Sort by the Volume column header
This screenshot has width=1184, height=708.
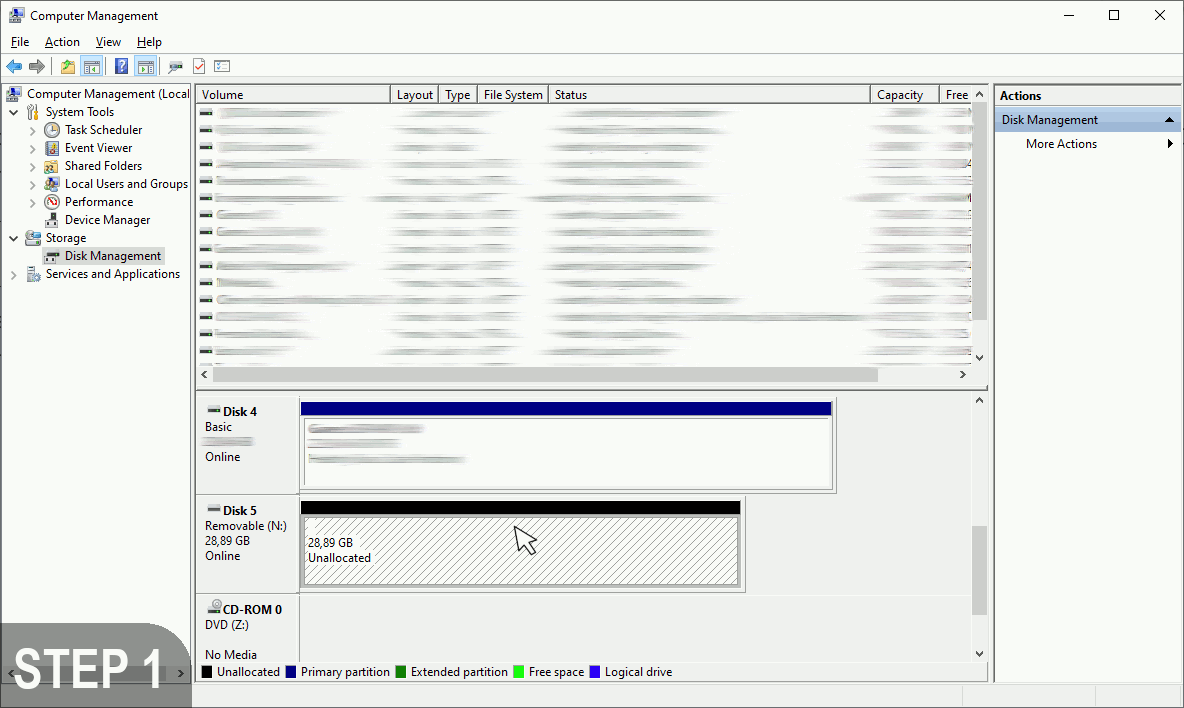coord(293,94)
